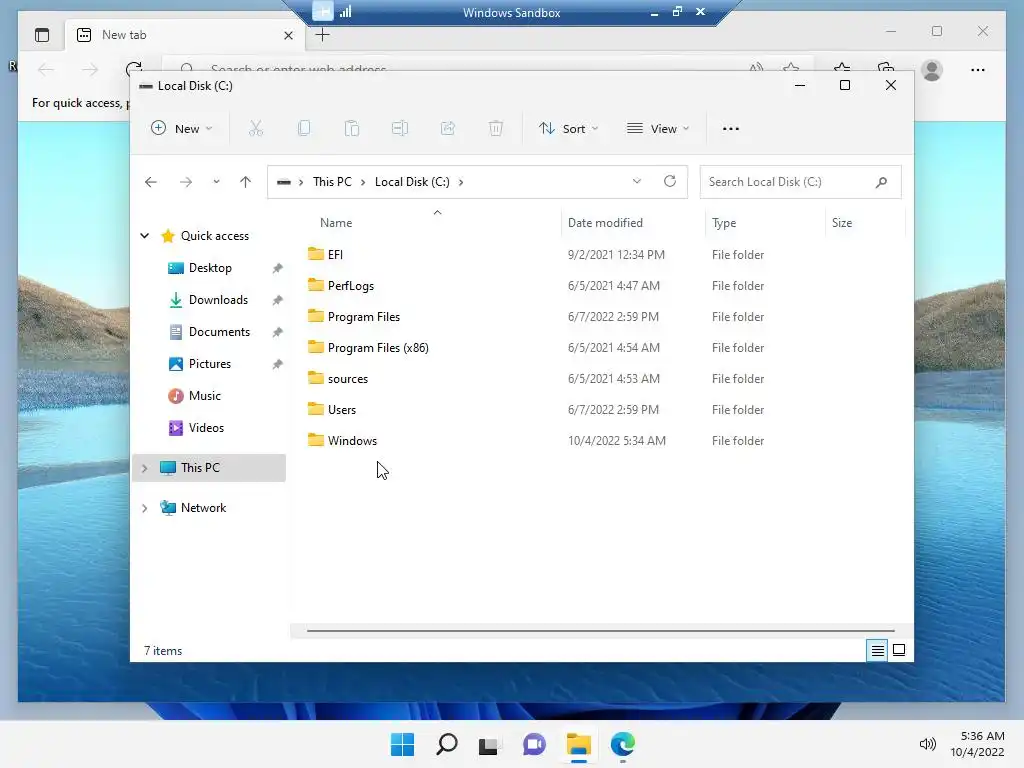Select the PerfLogs folder
Screen dimensions: 1024x768
[x=351, y=285]
